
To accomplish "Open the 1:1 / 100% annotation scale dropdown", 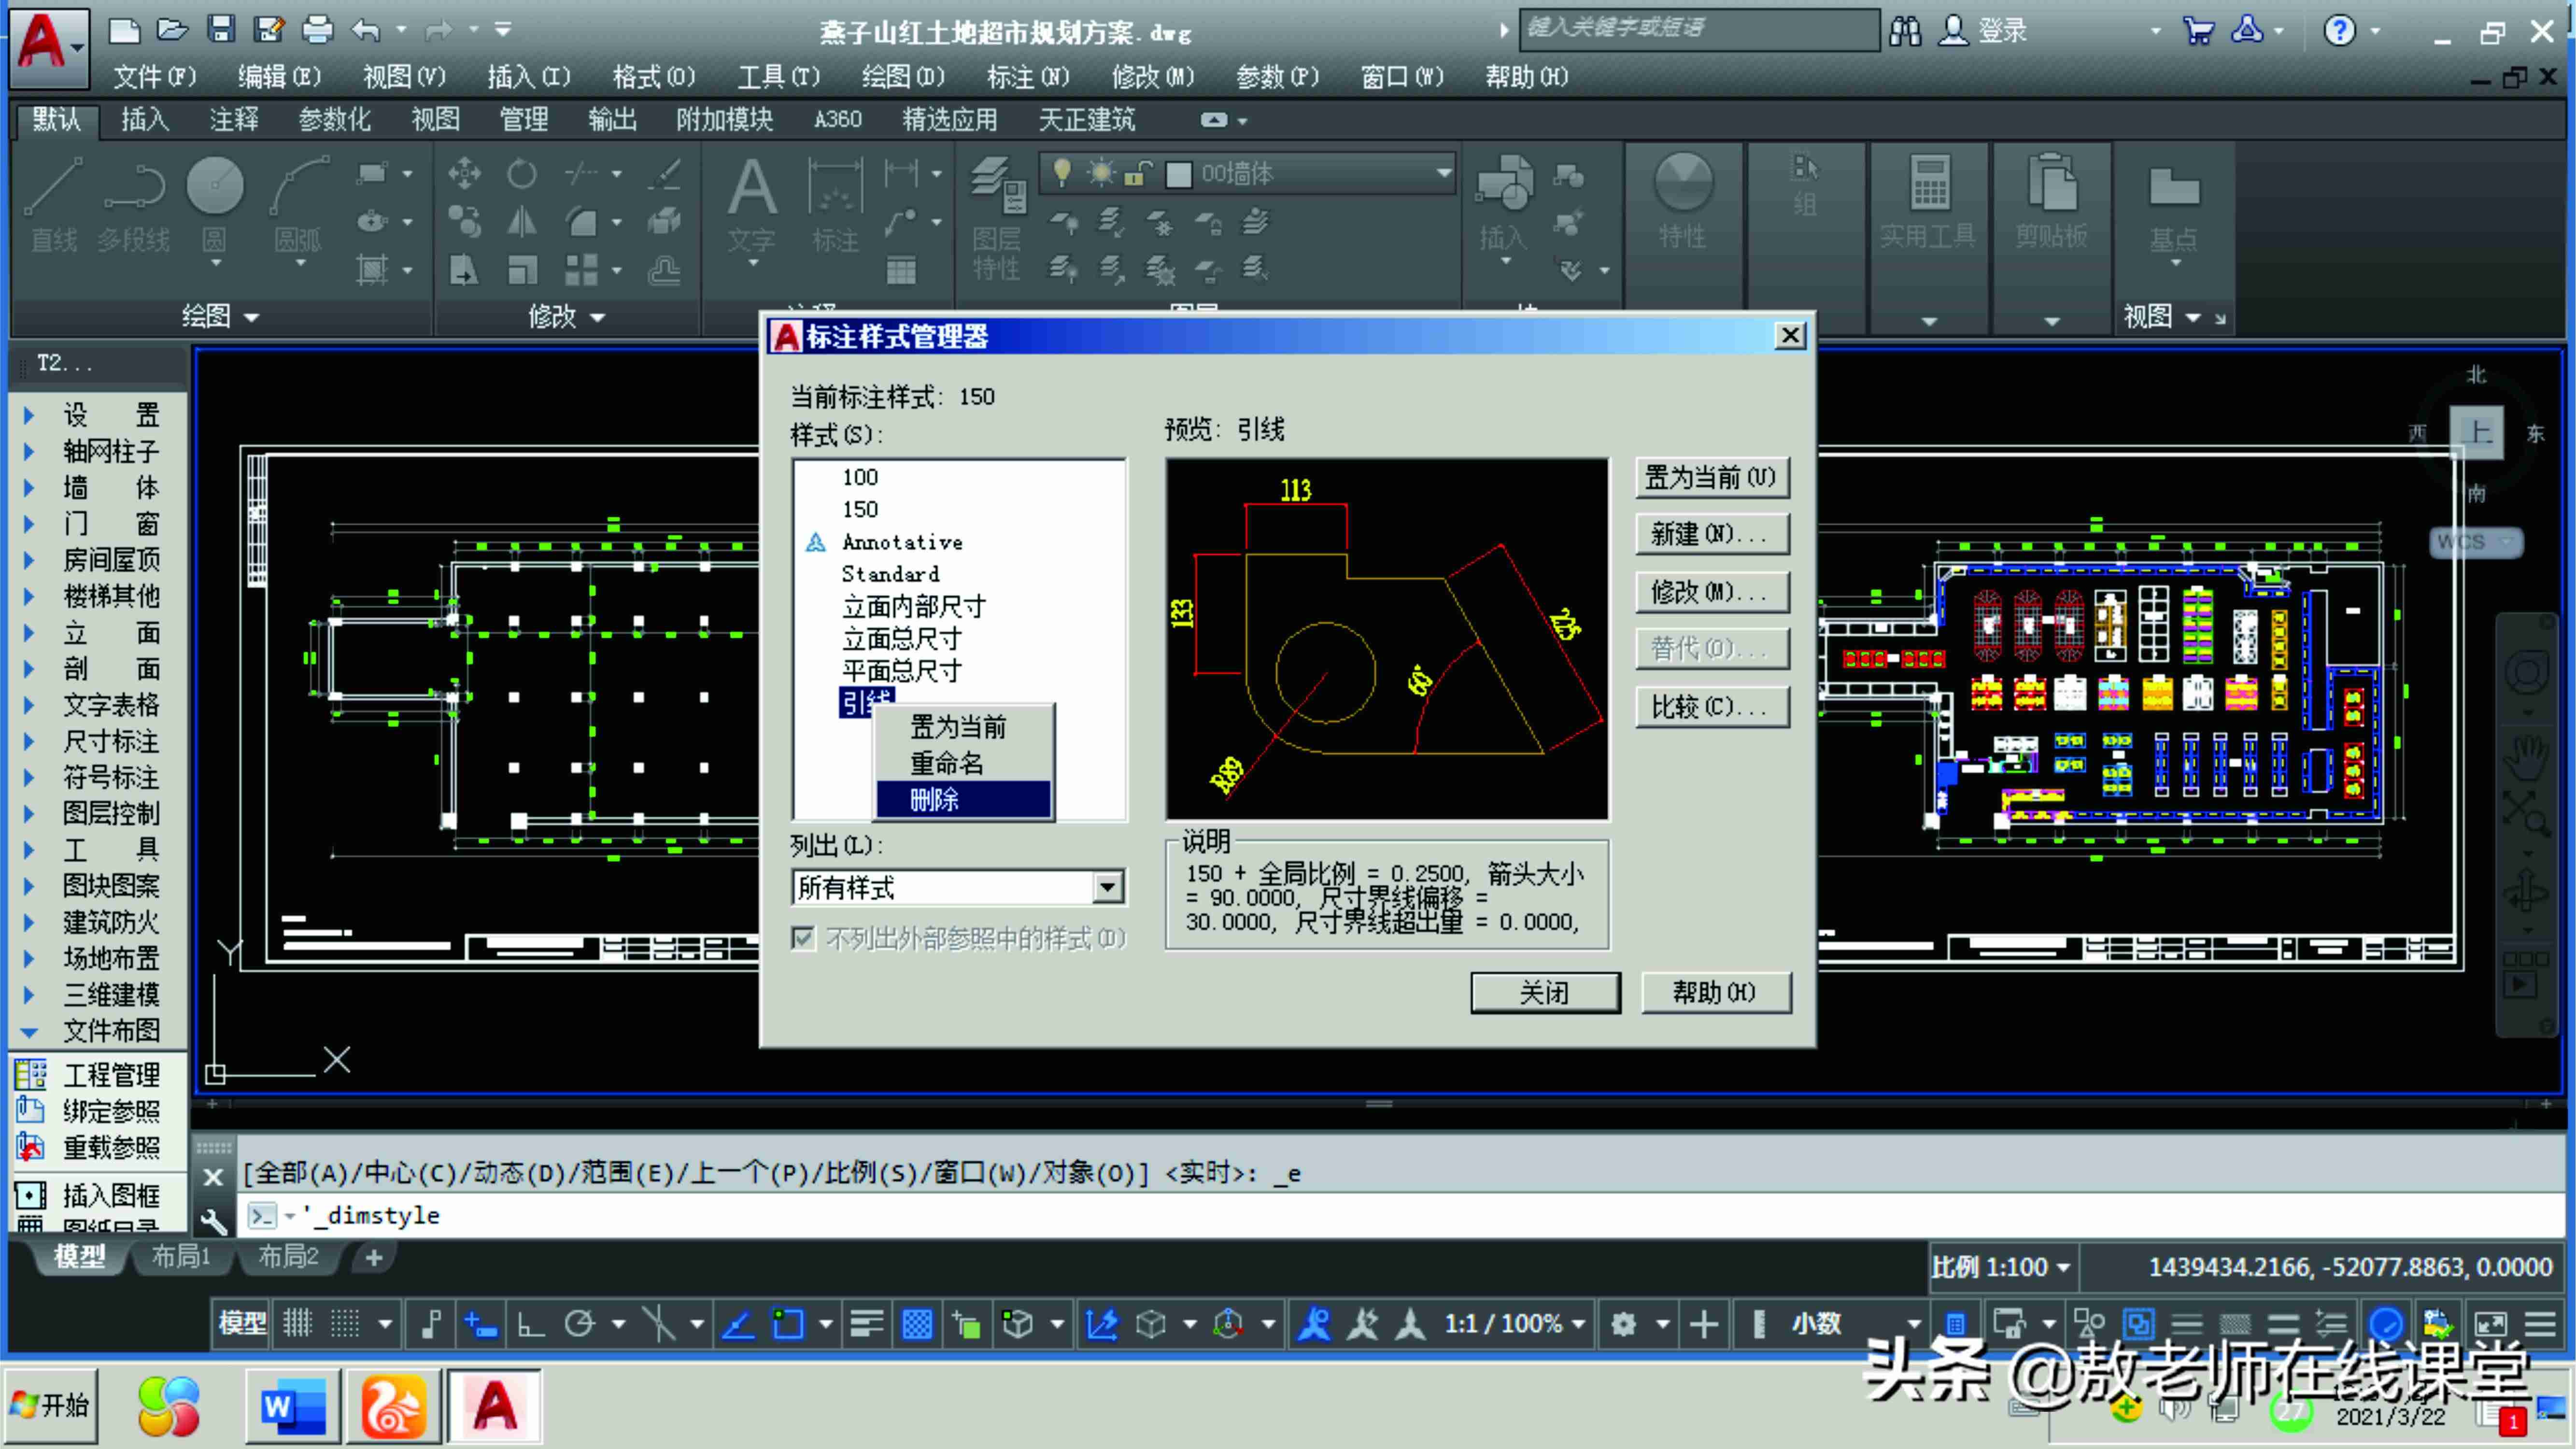I will 1515,1324.
